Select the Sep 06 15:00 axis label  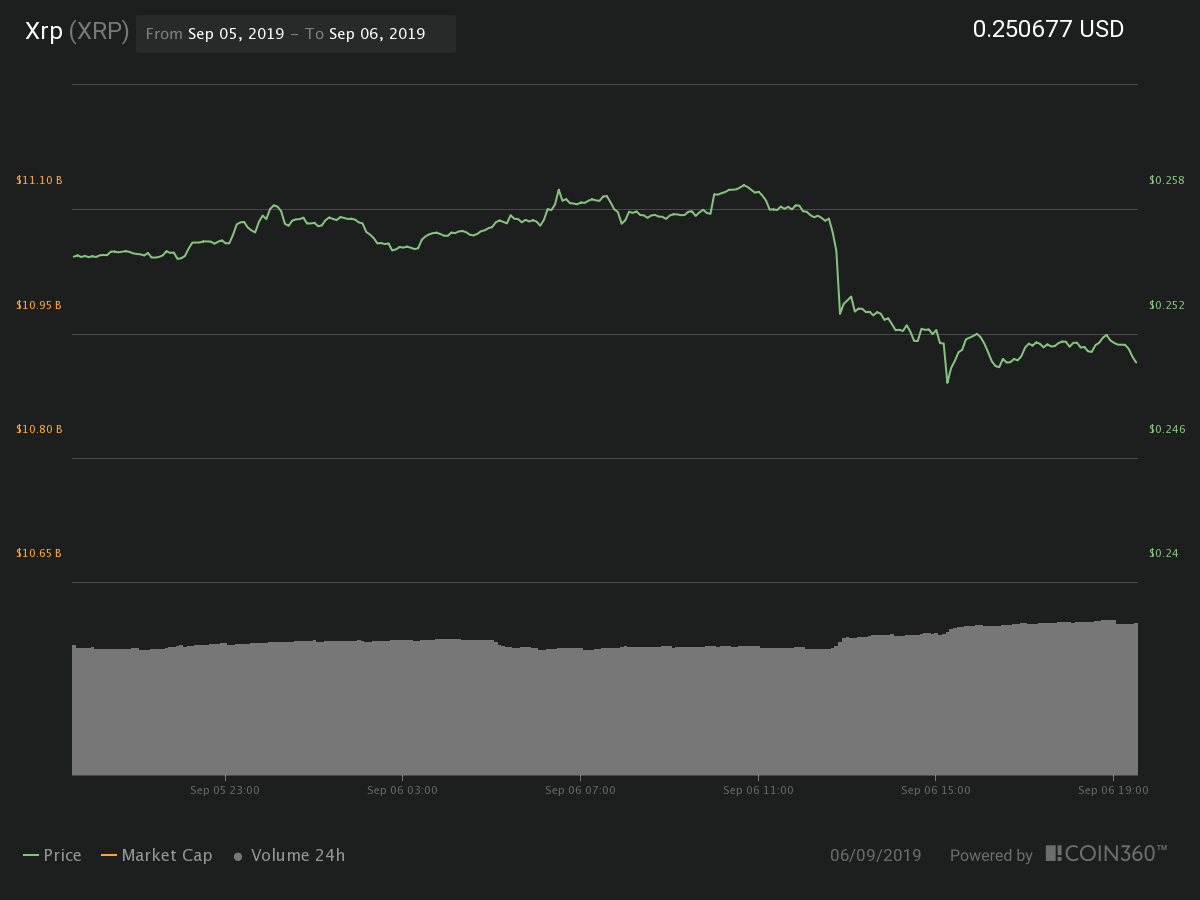tap(935, 790)
